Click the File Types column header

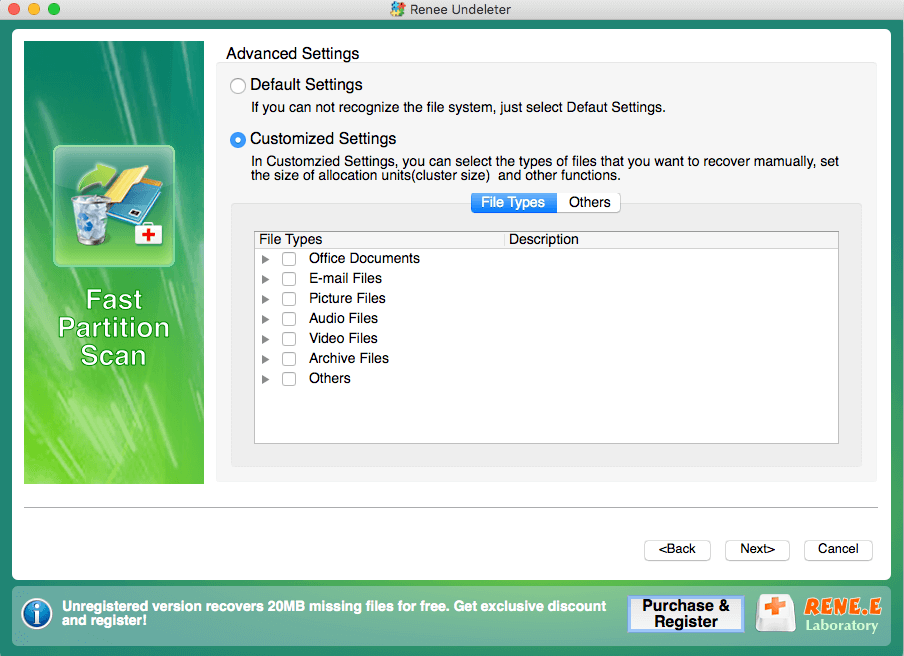point(379,240)
